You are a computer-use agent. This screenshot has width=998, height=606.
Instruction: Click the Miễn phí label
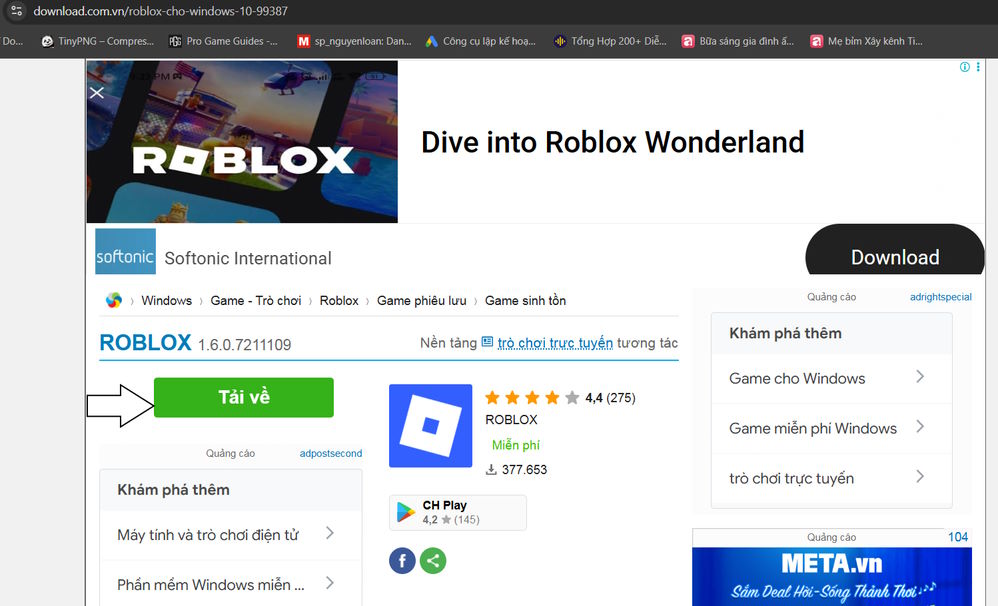[516, 445]
